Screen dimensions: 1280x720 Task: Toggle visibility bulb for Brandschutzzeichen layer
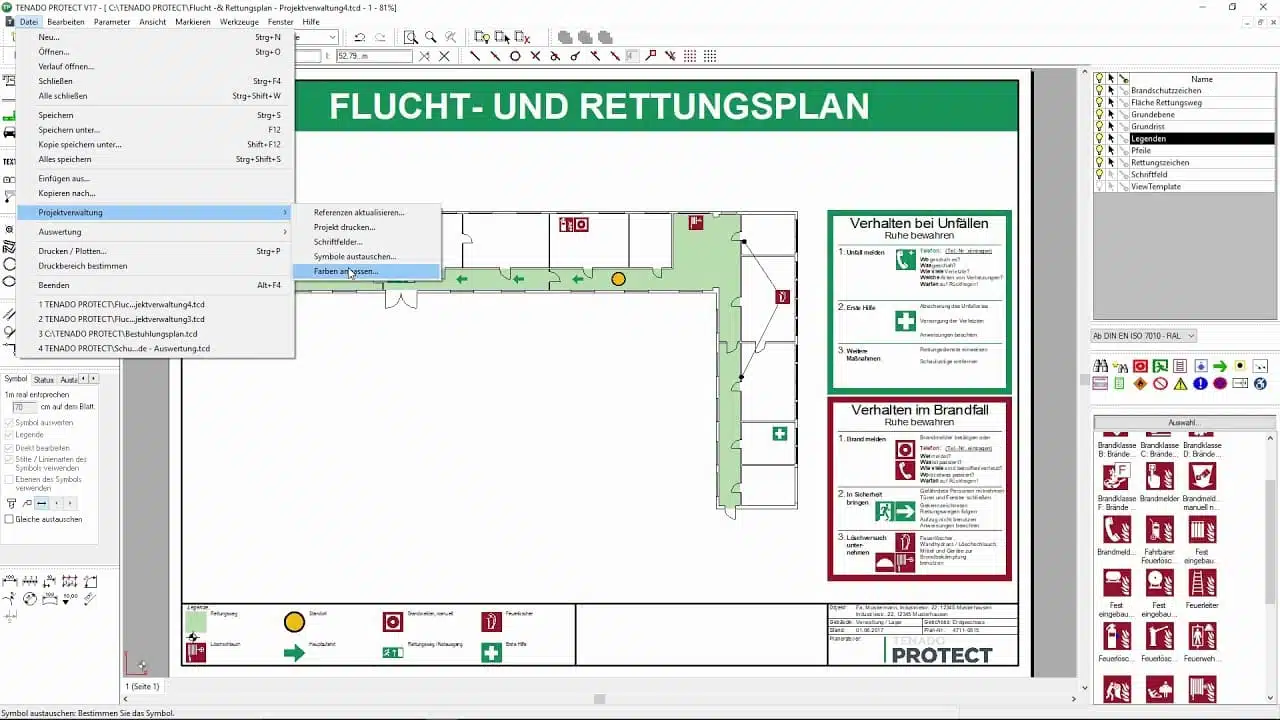pos(1099,90)
